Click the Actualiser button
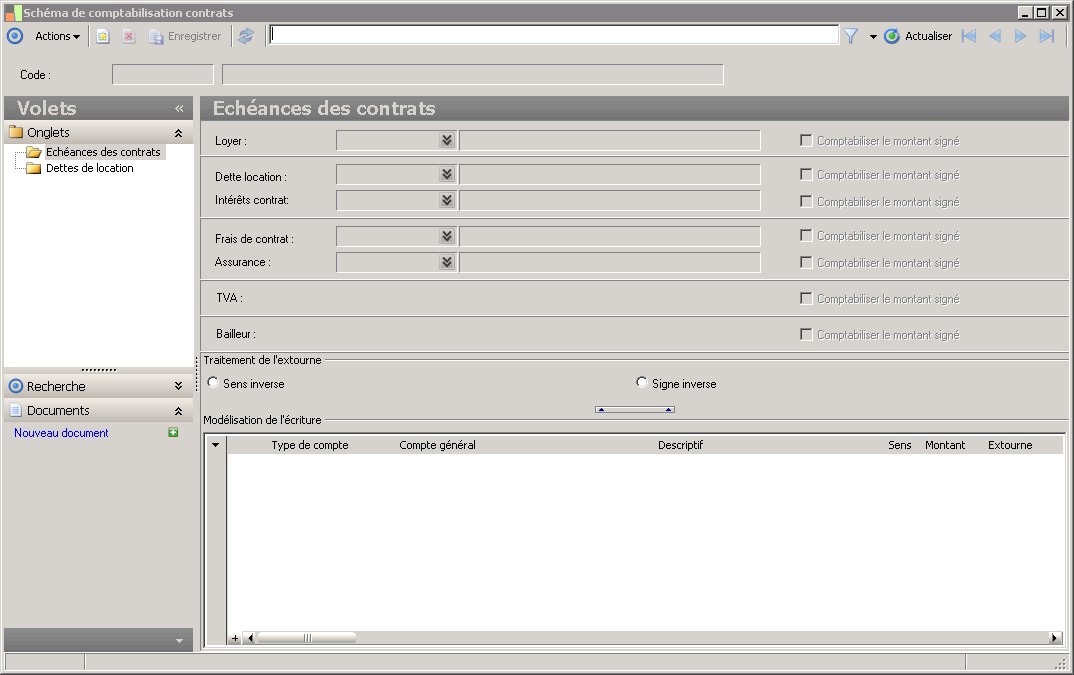This screenshot has width=1074, height=675. [918, 36]
